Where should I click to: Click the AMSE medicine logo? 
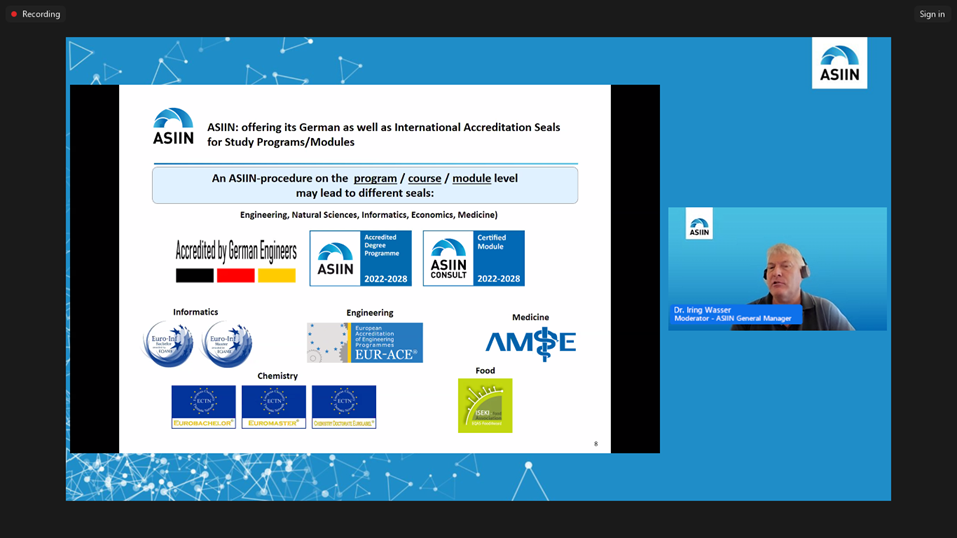(530, 343)
